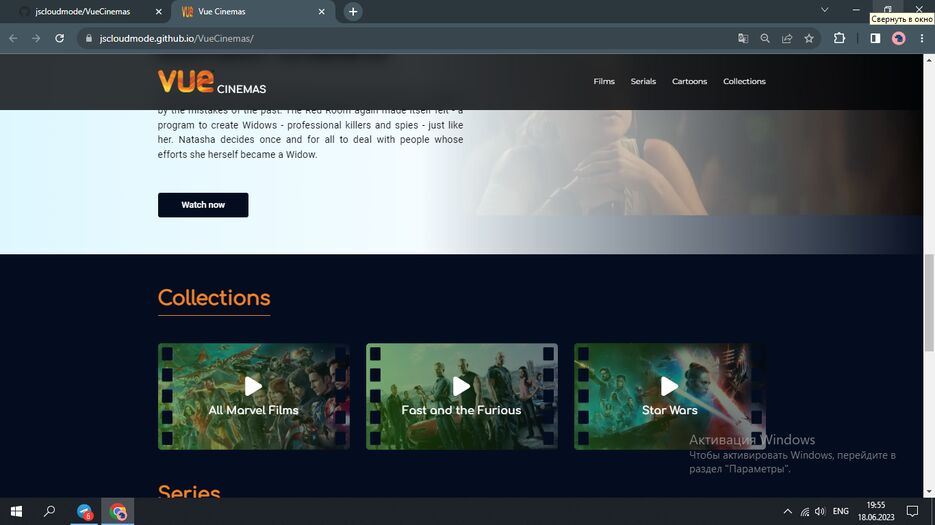Screen dimensions: 935x525
Task: Open the Windows Start menu
Action: [16, 511]
